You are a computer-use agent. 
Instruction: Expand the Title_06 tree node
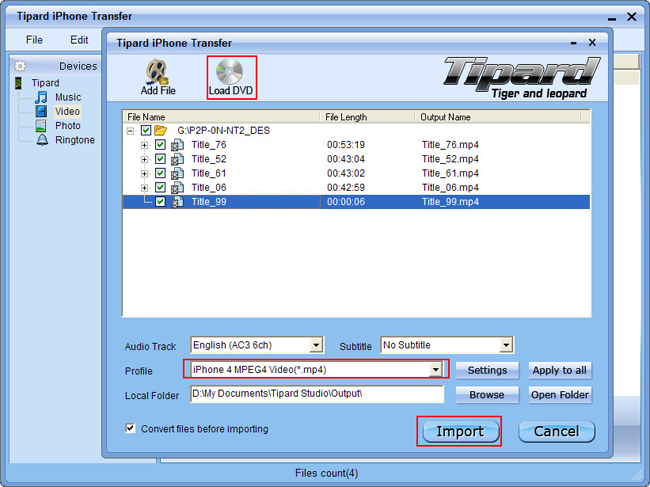coord(144,188)
